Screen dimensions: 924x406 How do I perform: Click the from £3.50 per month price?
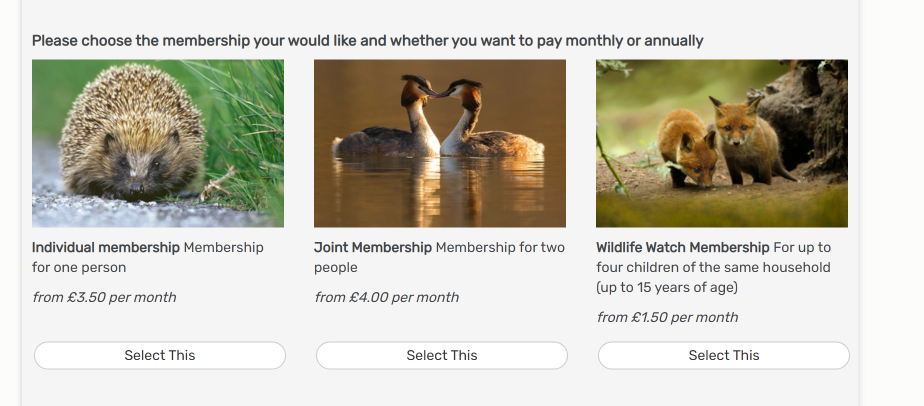[x=104, y=297]
